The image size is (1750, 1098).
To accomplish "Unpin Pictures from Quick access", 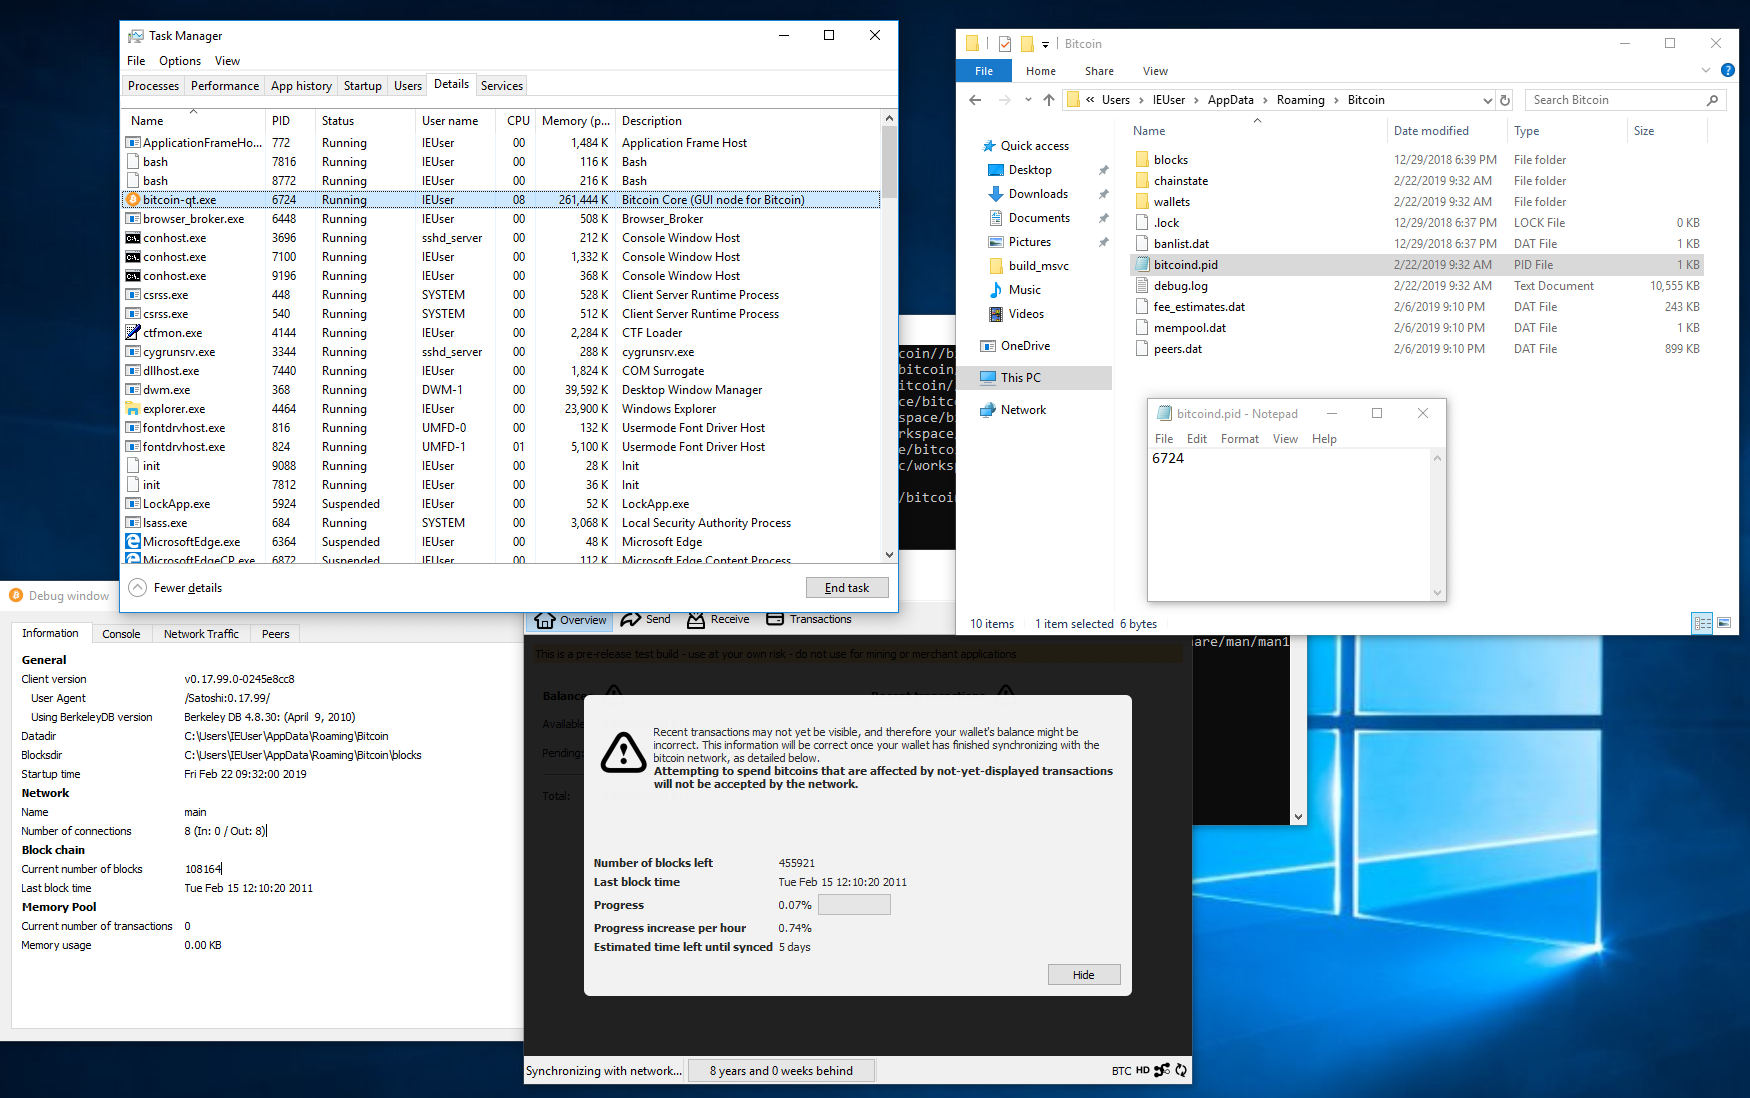I will [x=1104, y=241].
